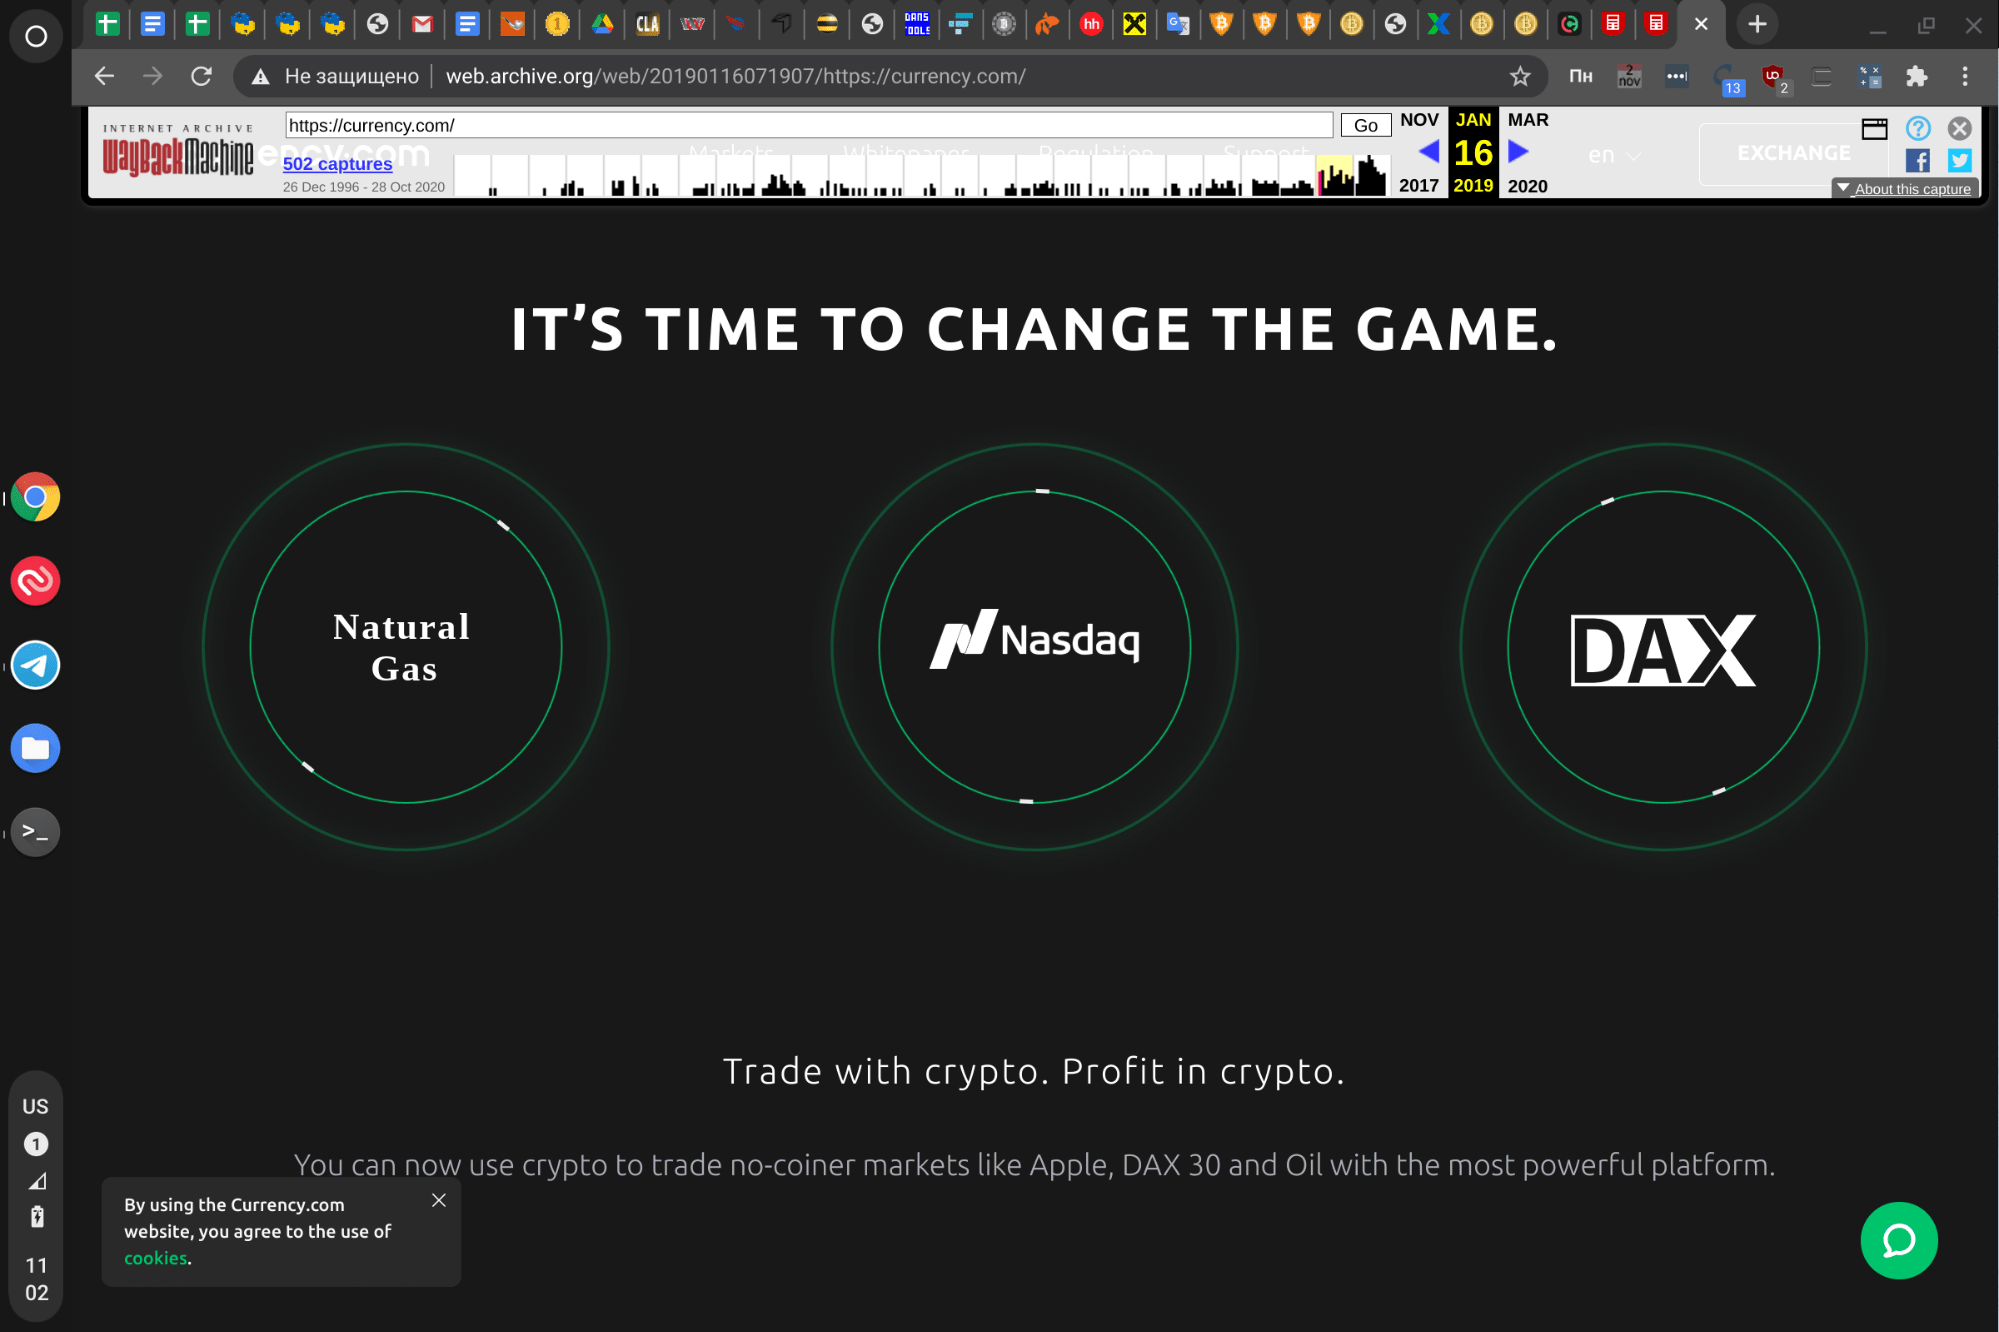
Task: Open Chrome three-dot menu
Action: tap(1965, 76)
